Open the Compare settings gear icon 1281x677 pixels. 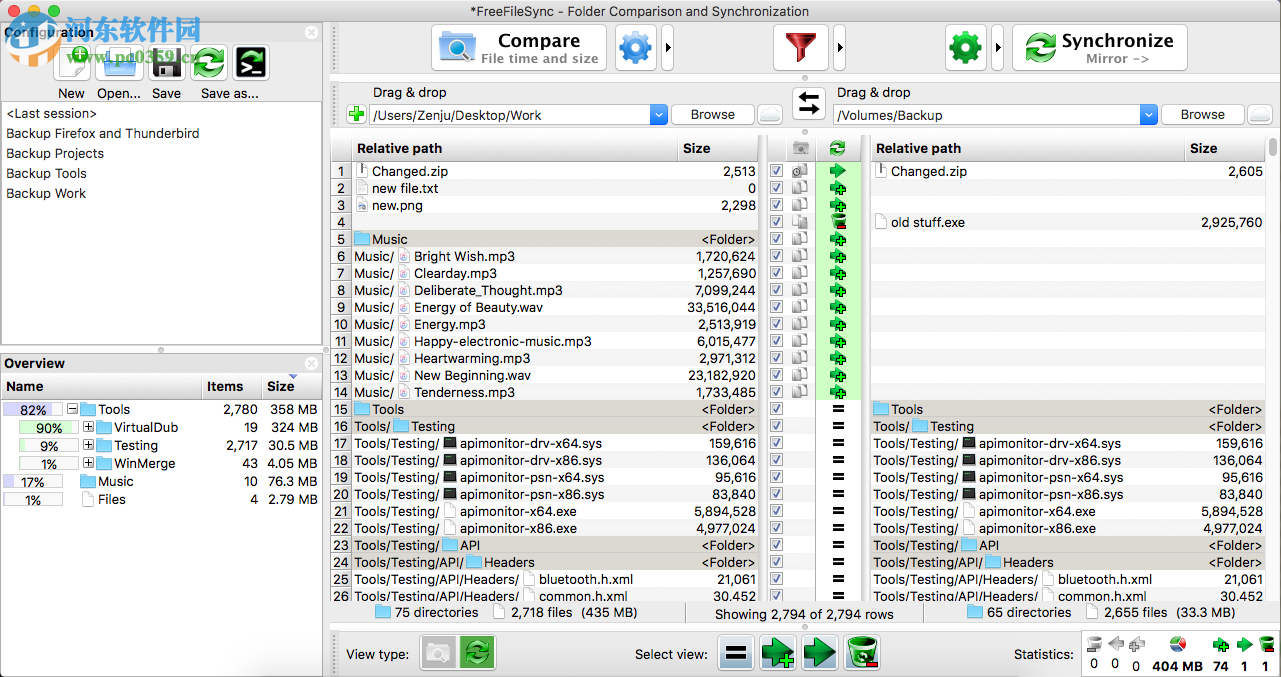635,47
